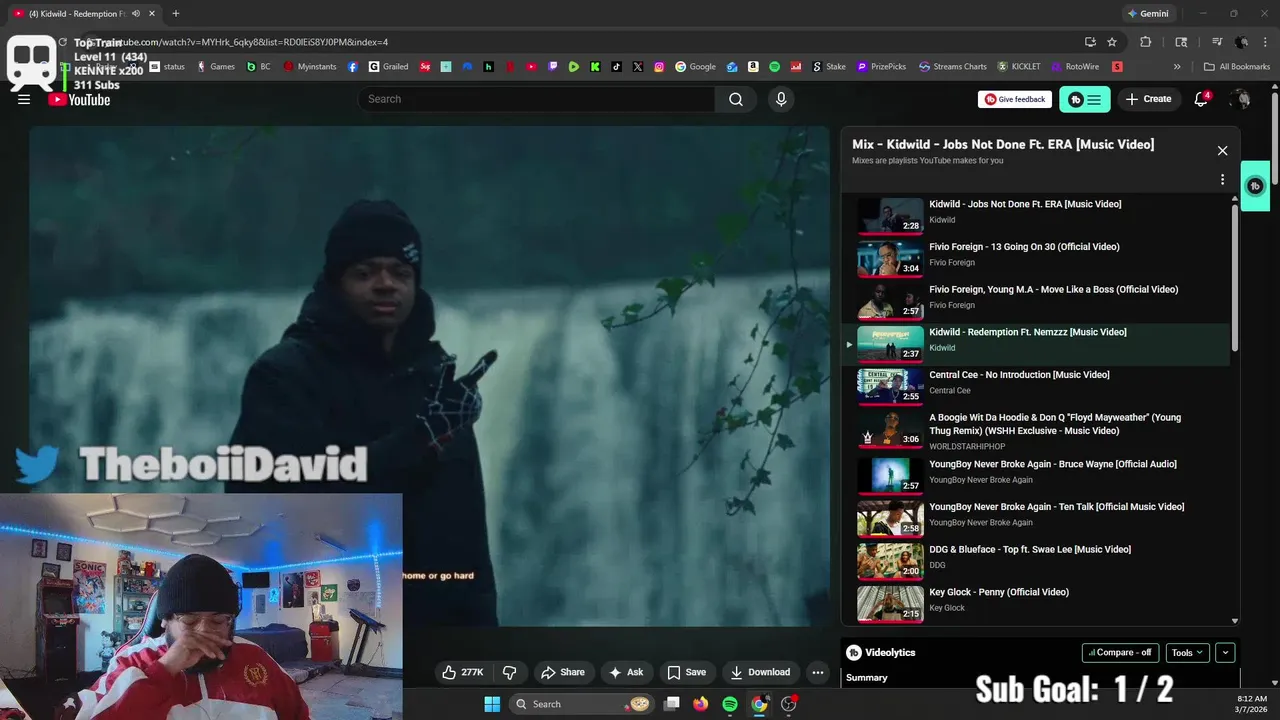Open the Amazon bookmark icon
1280x720 pixels.
[x=753, y=67]
